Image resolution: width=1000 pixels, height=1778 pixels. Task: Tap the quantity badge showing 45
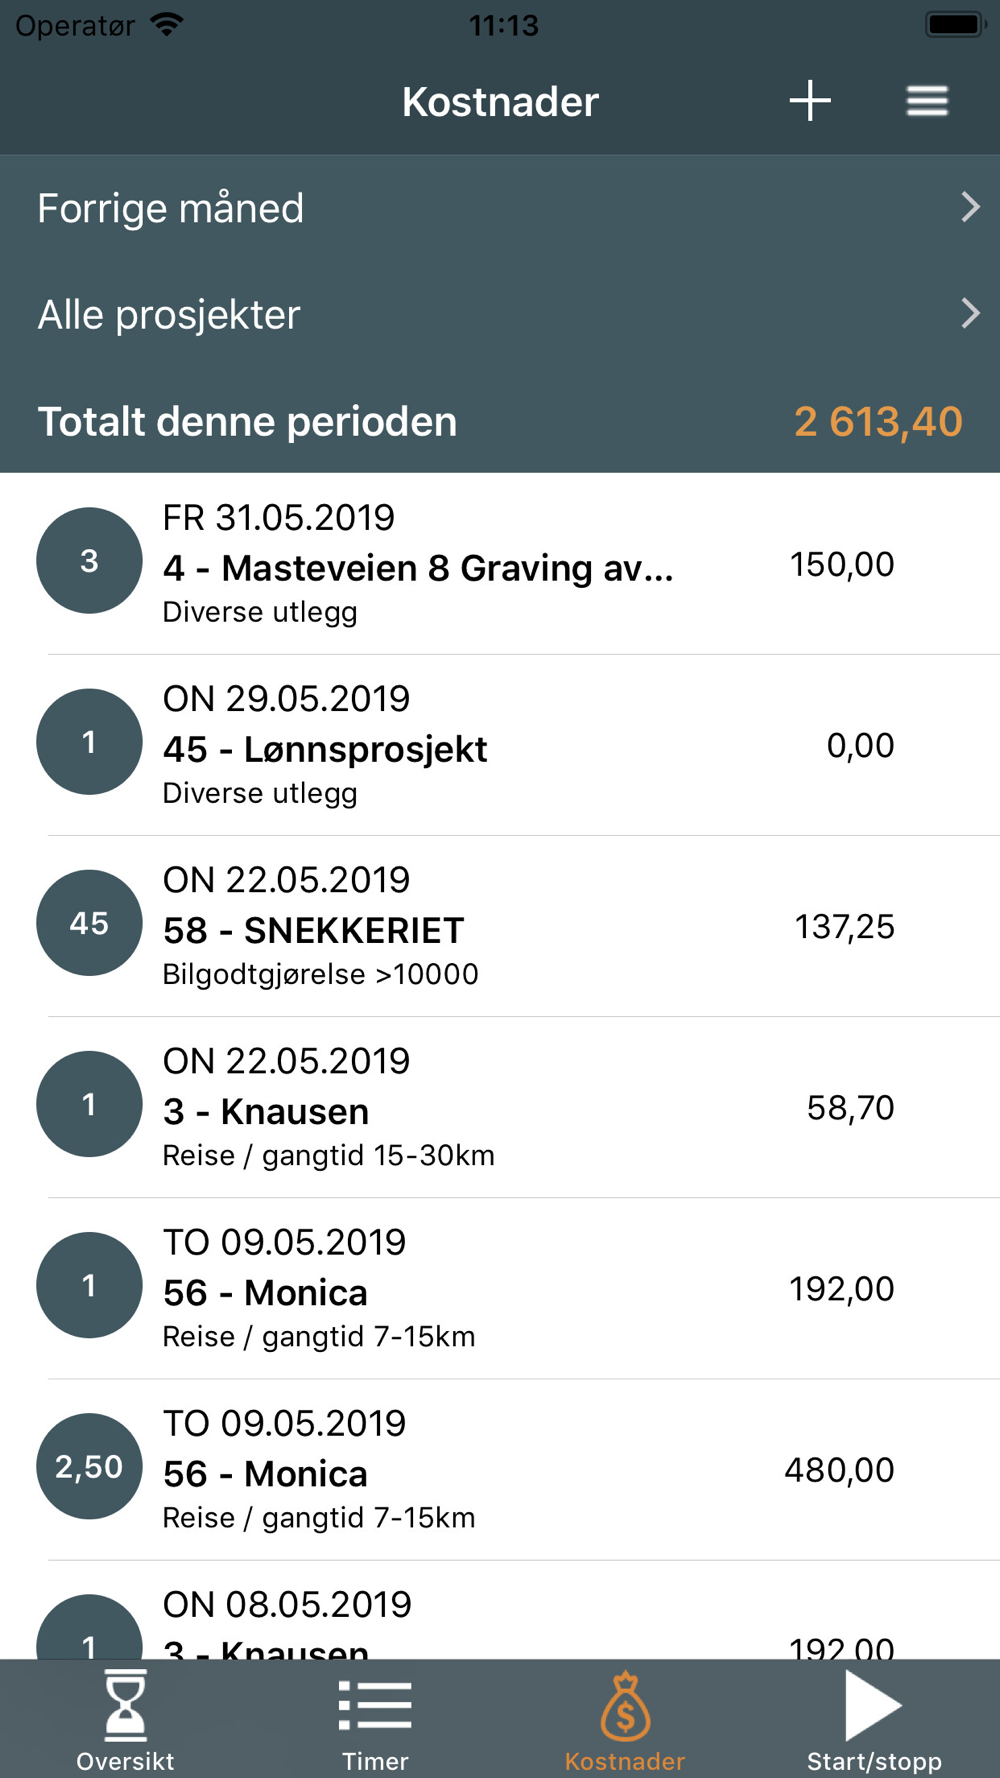[89, 923]
